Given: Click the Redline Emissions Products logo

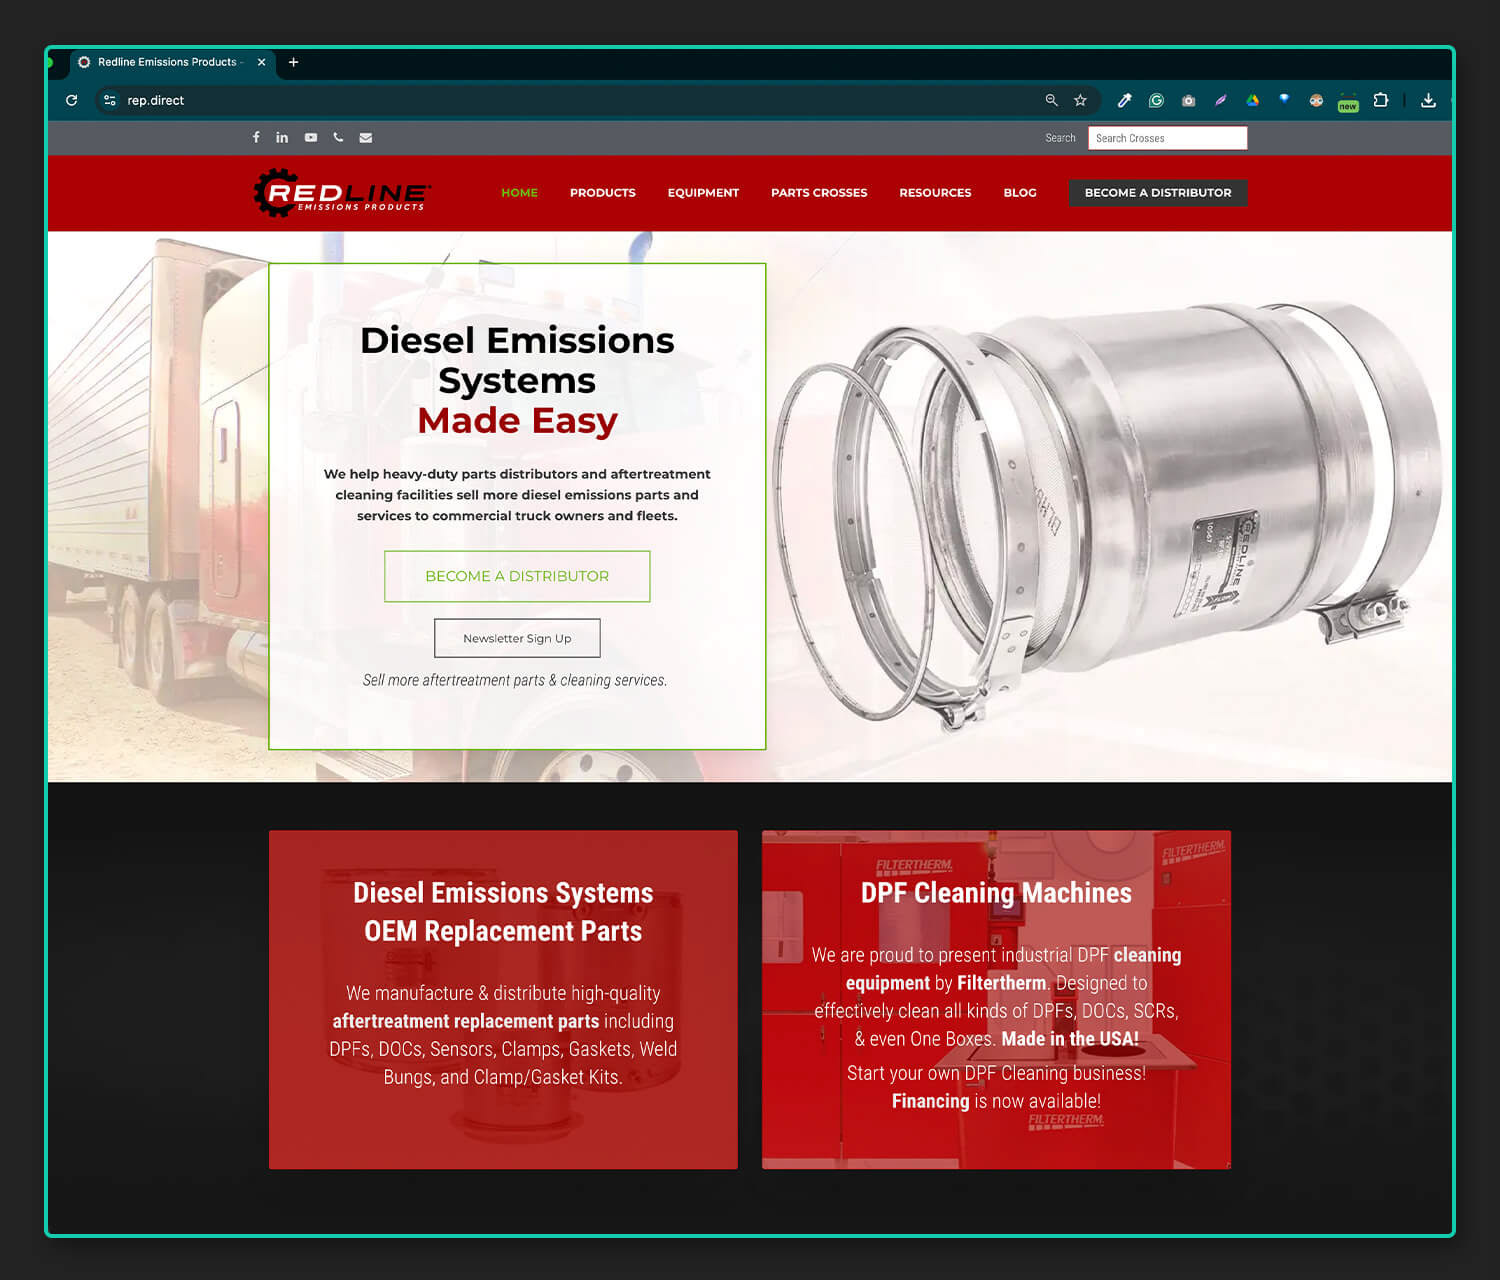Looking at the screenshot, I should click(341, 193).
